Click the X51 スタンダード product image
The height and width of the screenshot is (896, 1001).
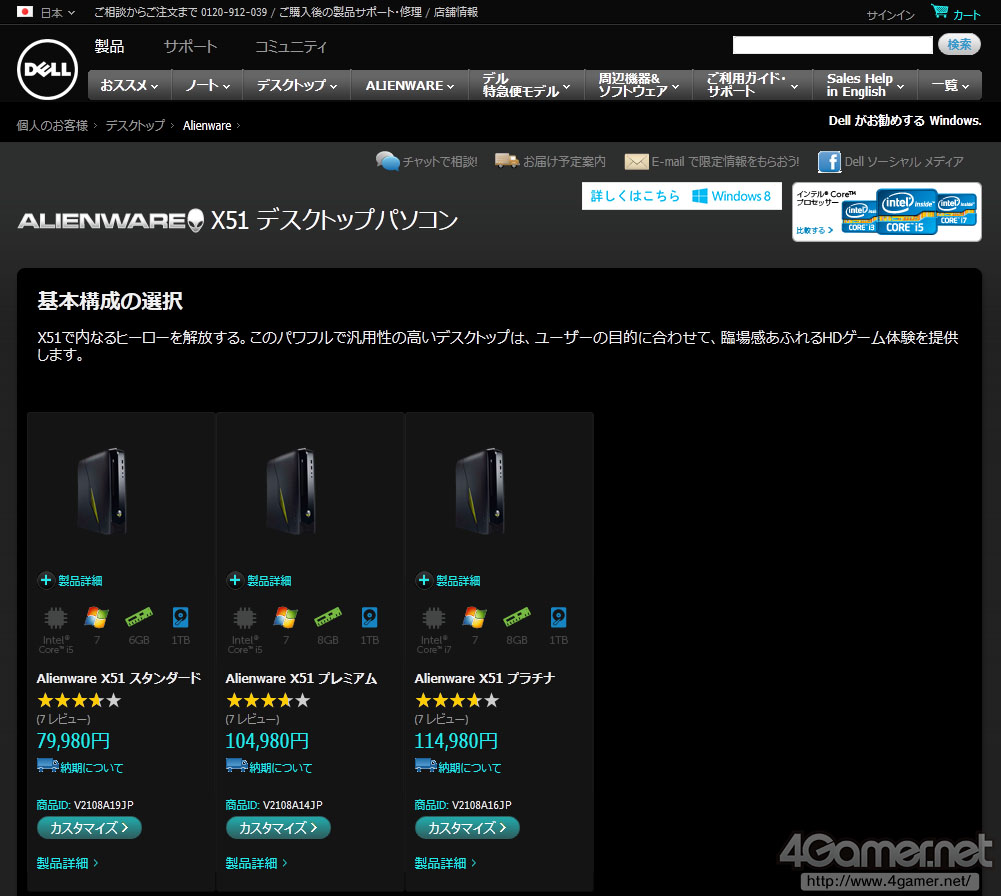pyautogui.click(x=102, y=491)
